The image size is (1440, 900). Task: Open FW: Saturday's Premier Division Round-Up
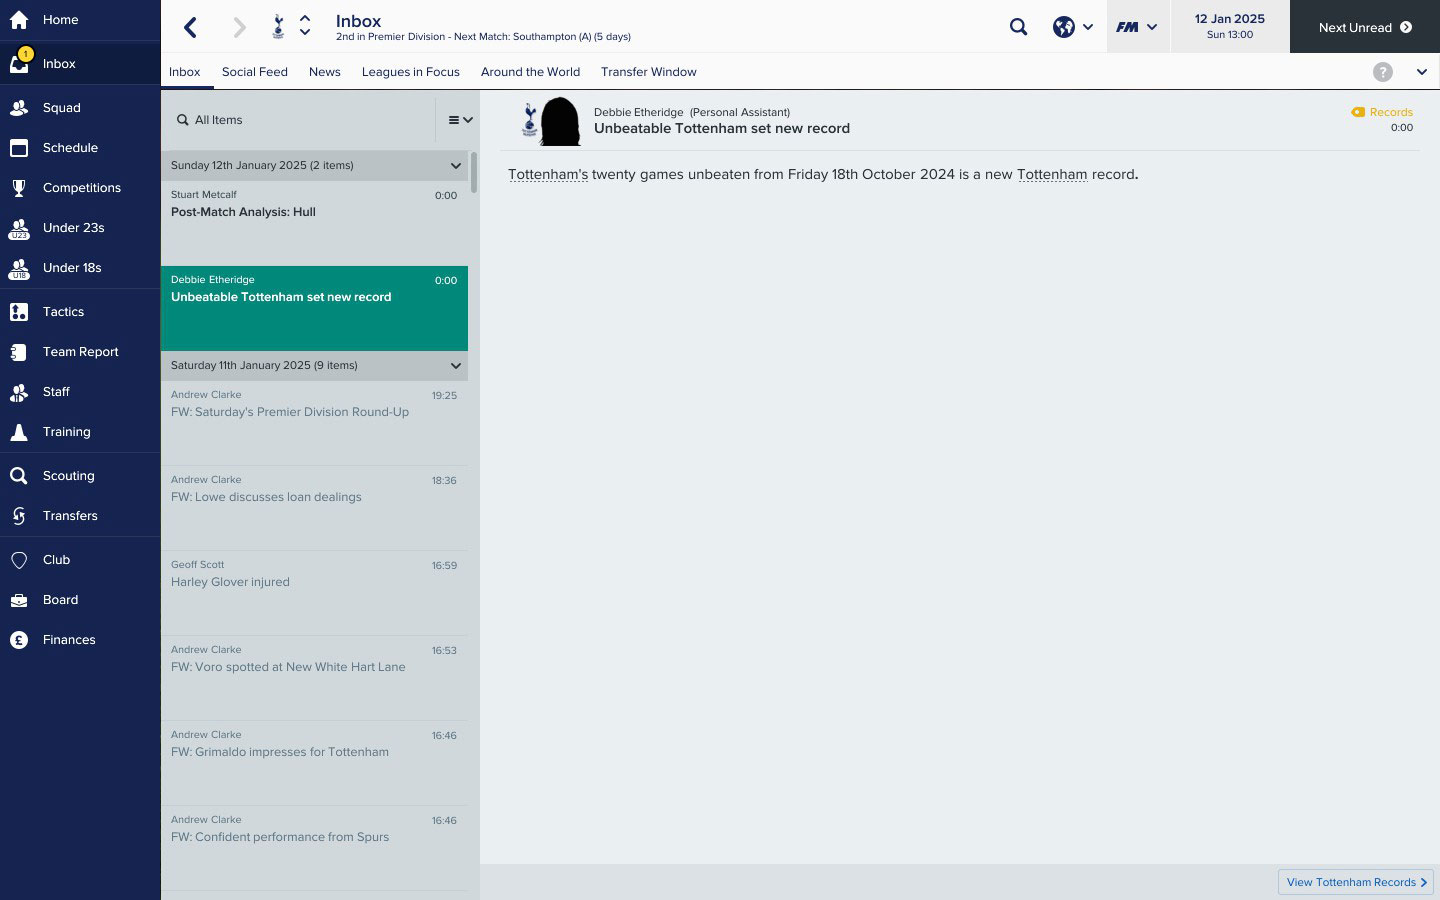pos(314,423)
